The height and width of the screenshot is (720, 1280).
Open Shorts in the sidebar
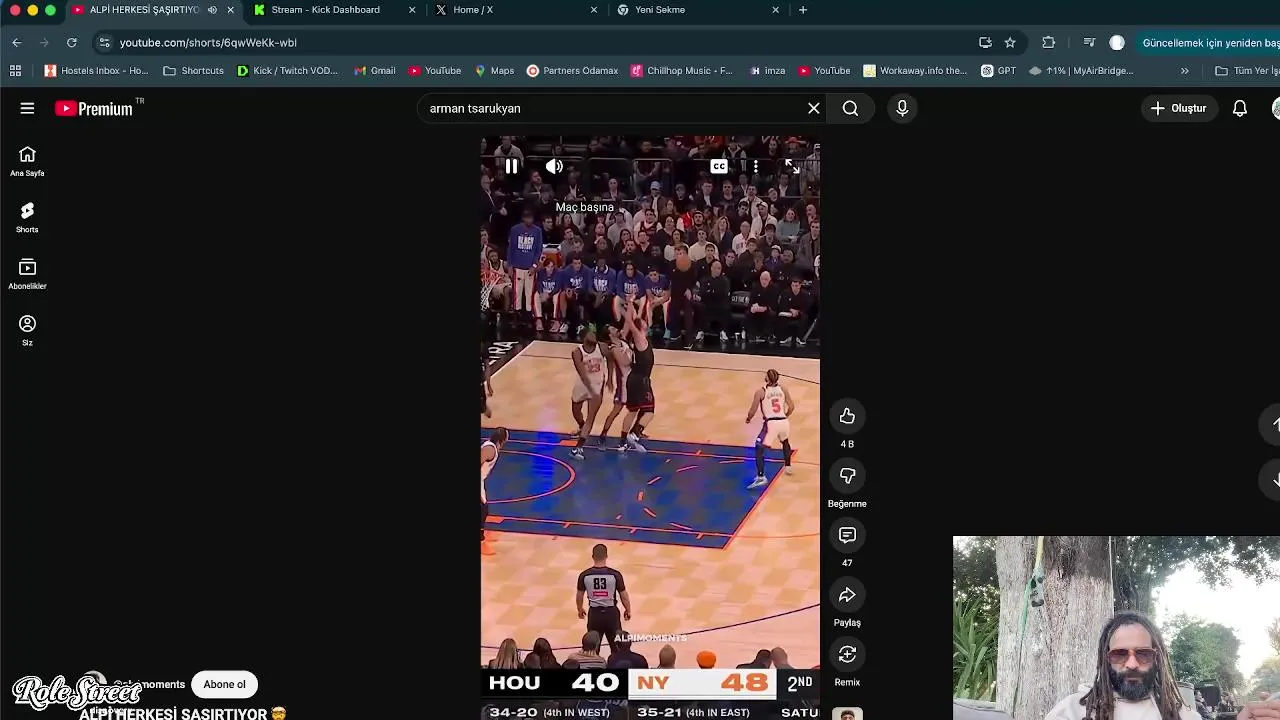(27, 218)
